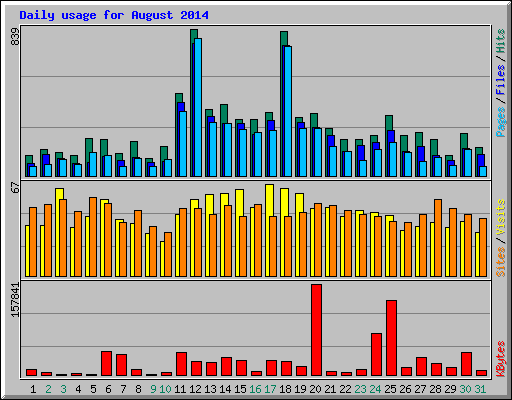This screenshot has width=512, height=400.
Task: Click the light blue pages bar for day 14
Action: coord(228,150)
